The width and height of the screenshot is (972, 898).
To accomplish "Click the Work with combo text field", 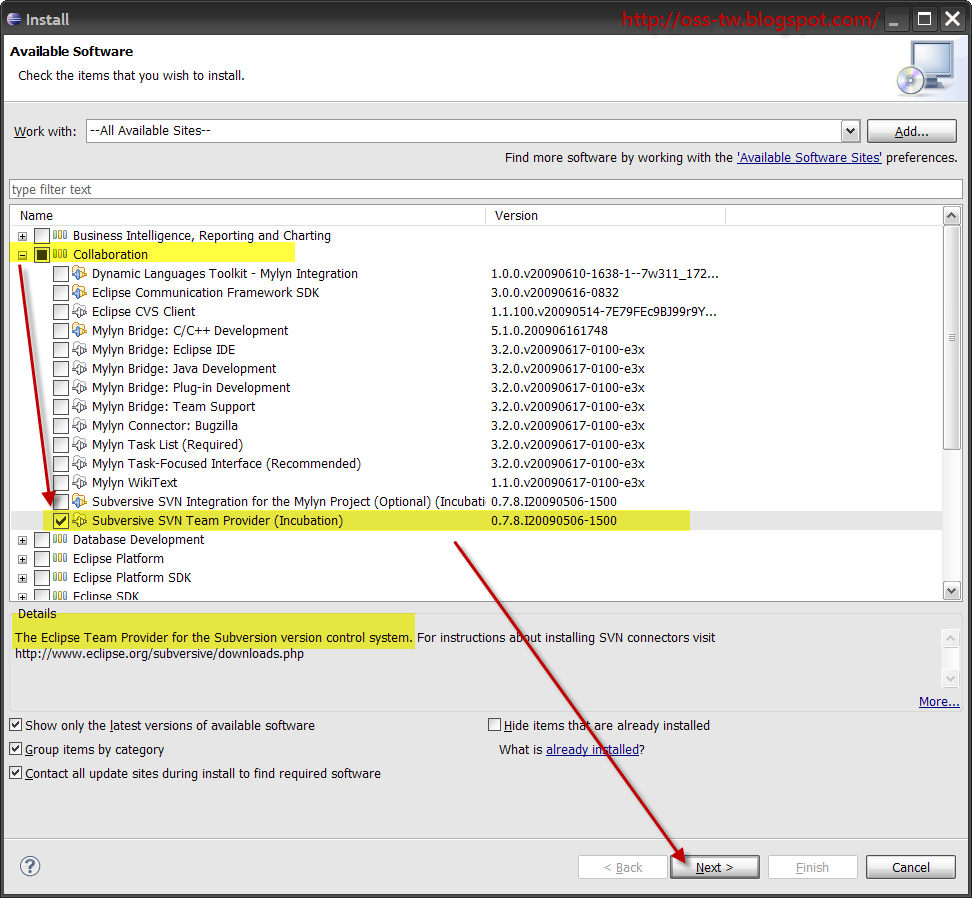I will [x=464, y=131].
